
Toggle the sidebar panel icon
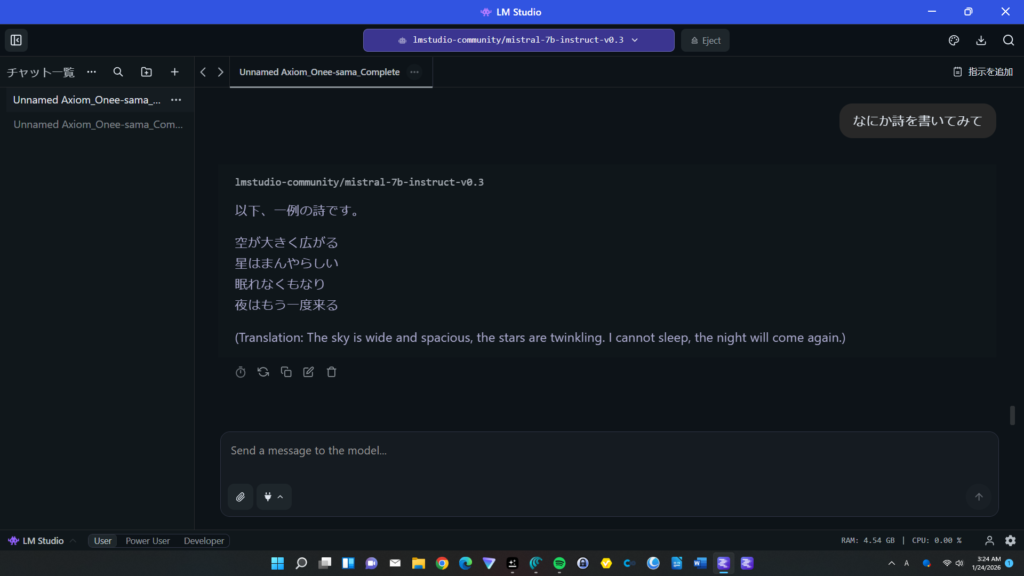(16, 40)
